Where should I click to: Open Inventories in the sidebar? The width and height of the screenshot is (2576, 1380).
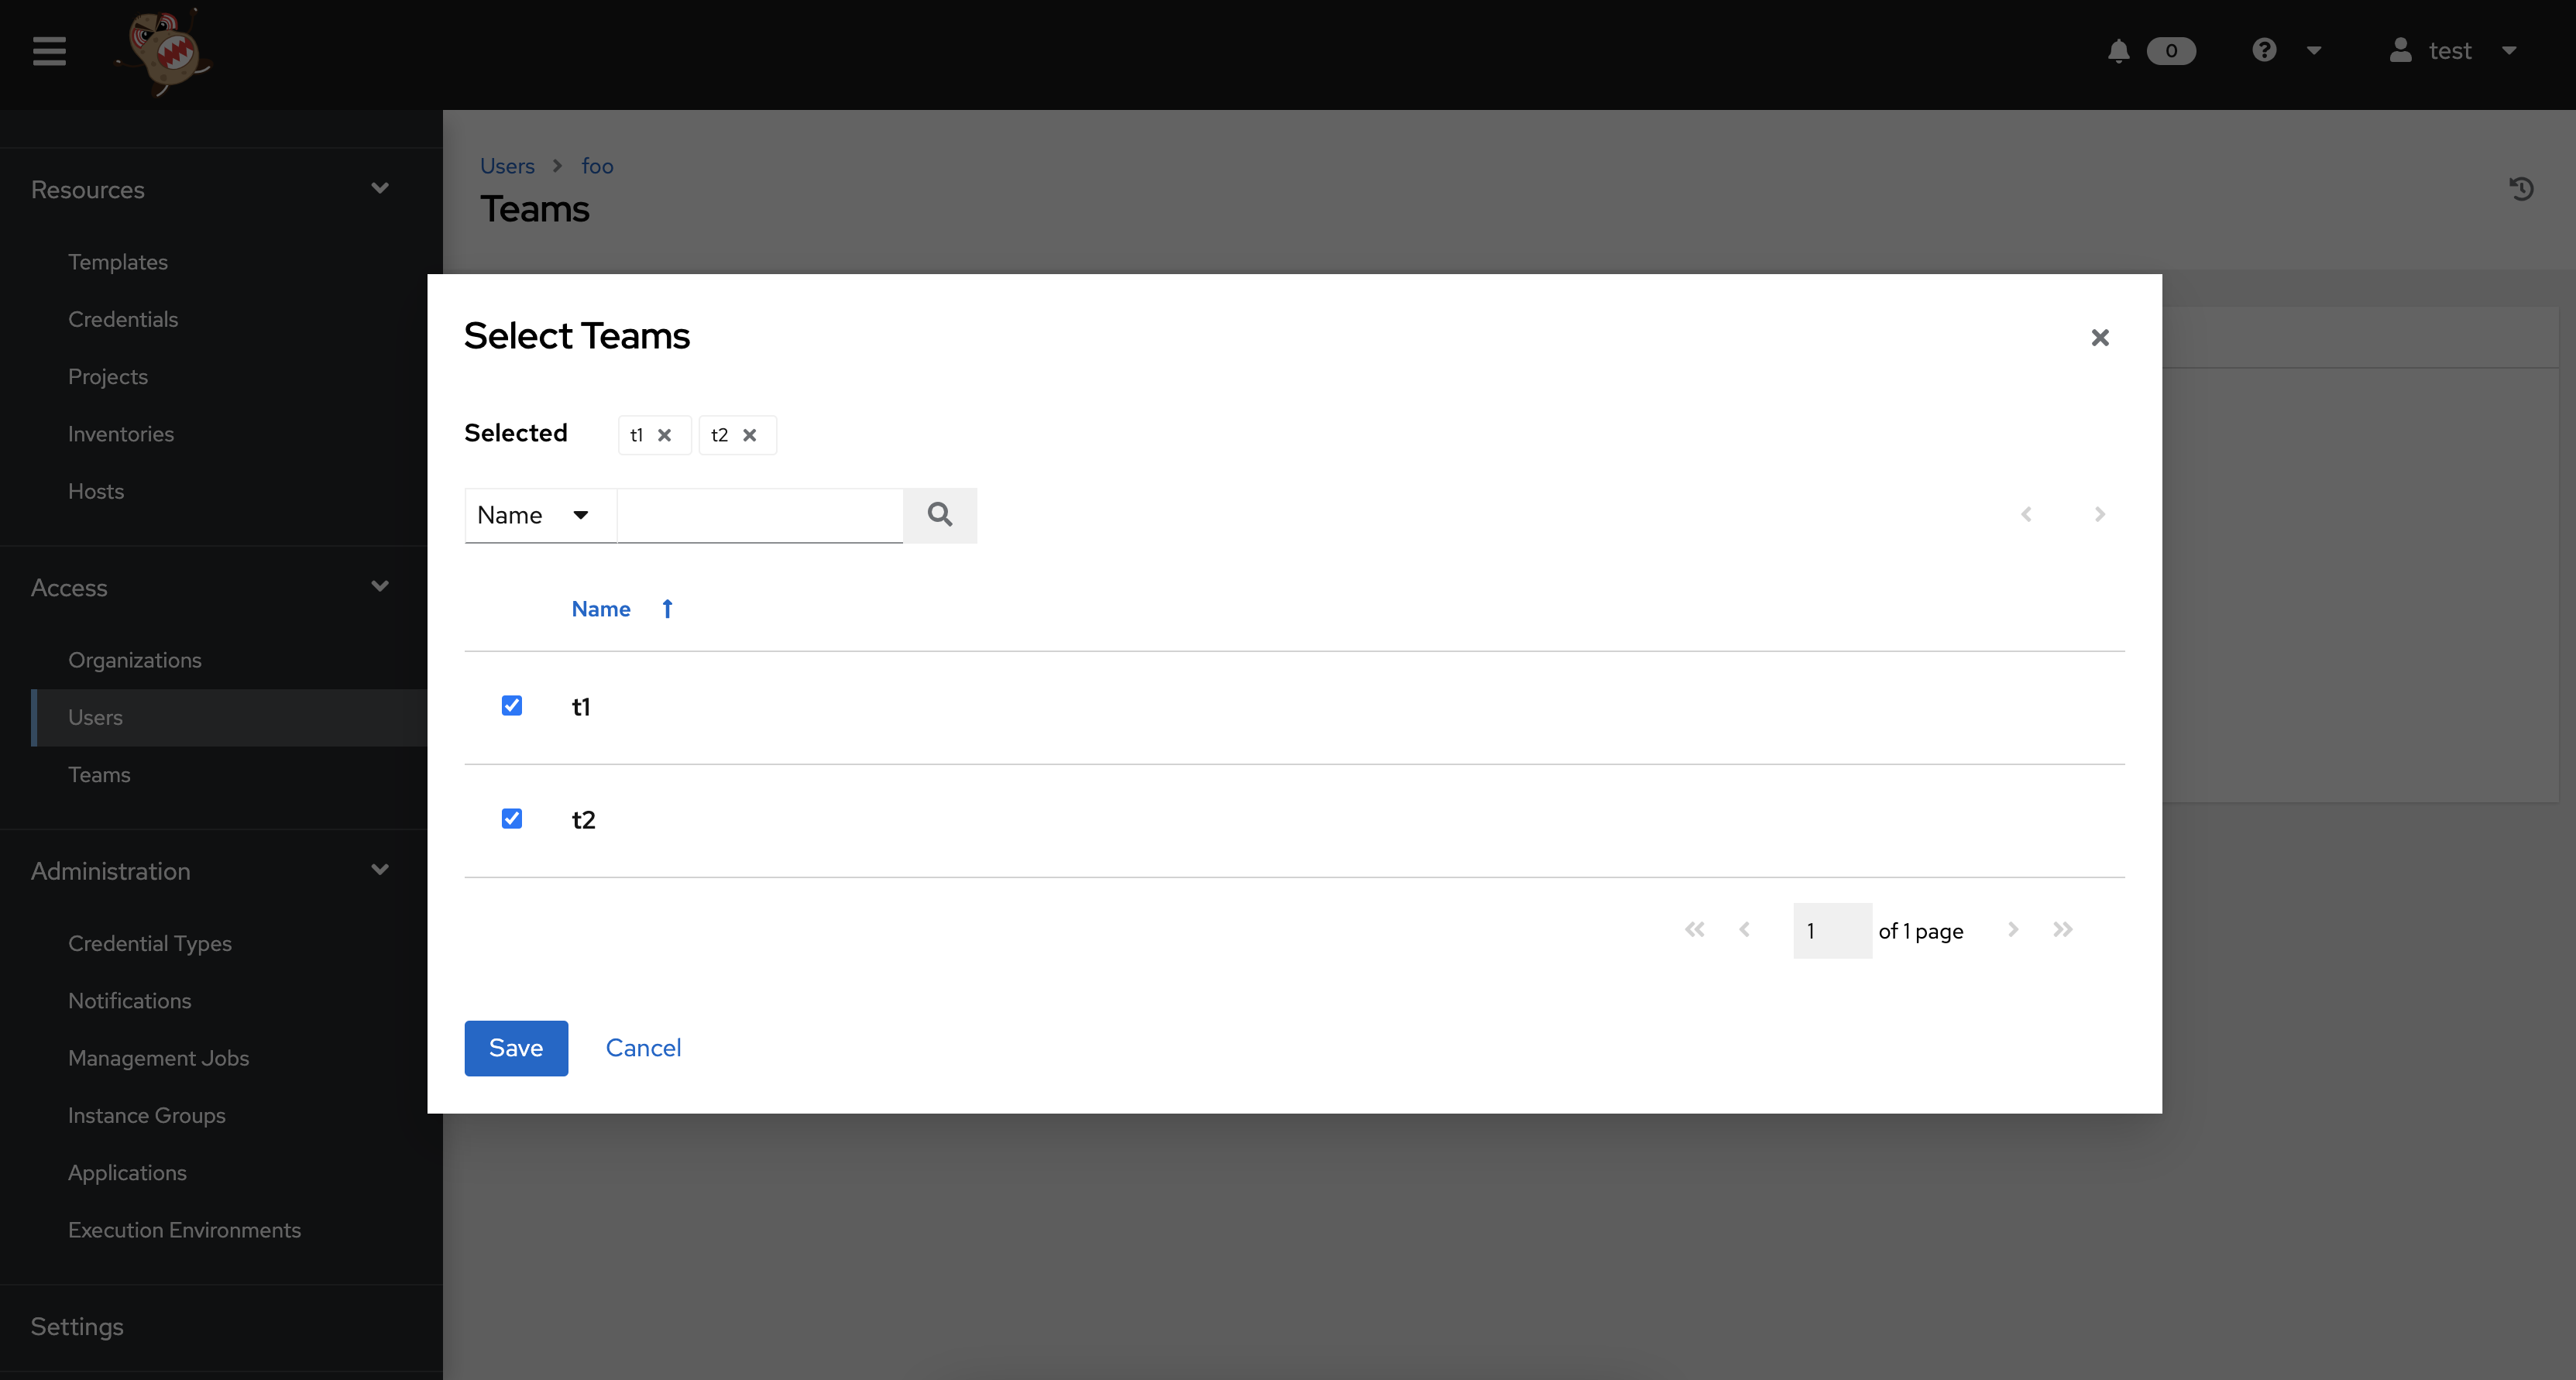[x=121, y=434]
